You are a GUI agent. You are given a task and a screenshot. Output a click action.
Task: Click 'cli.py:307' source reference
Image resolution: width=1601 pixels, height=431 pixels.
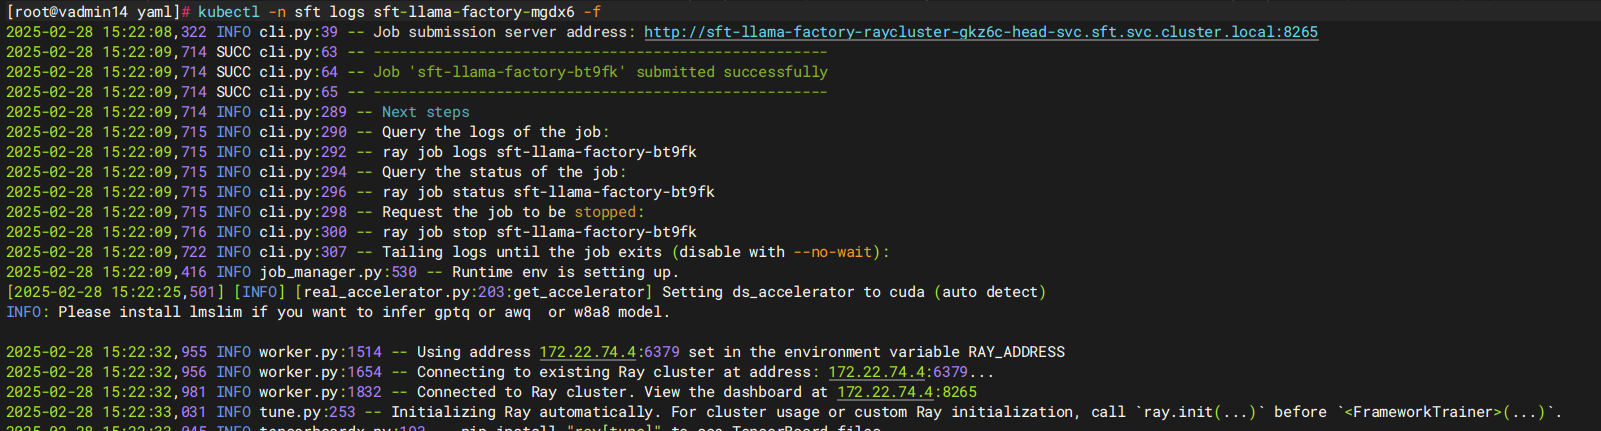303,252
